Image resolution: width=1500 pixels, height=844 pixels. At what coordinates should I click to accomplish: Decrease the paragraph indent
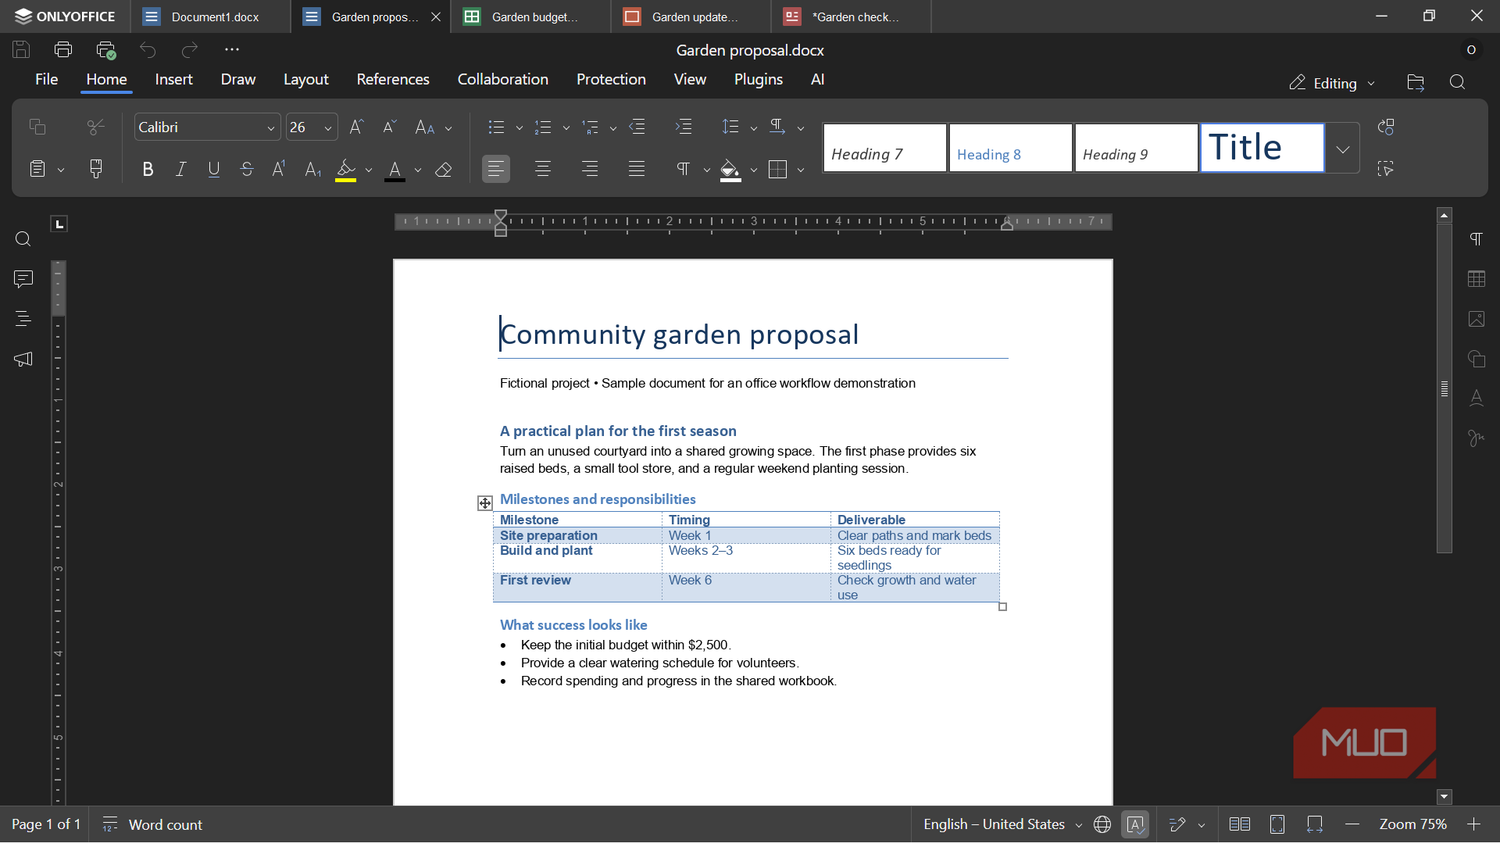tap(637, 127)
